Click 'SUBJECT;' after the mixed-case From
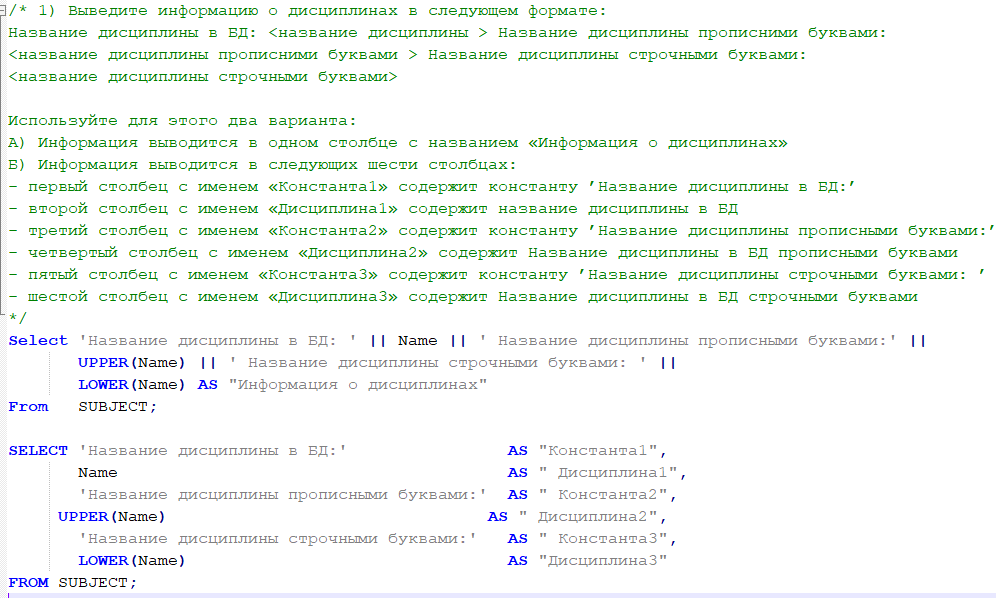Image resolution: width=996 pixels, height=598 pixels. (x=118, y=407)
